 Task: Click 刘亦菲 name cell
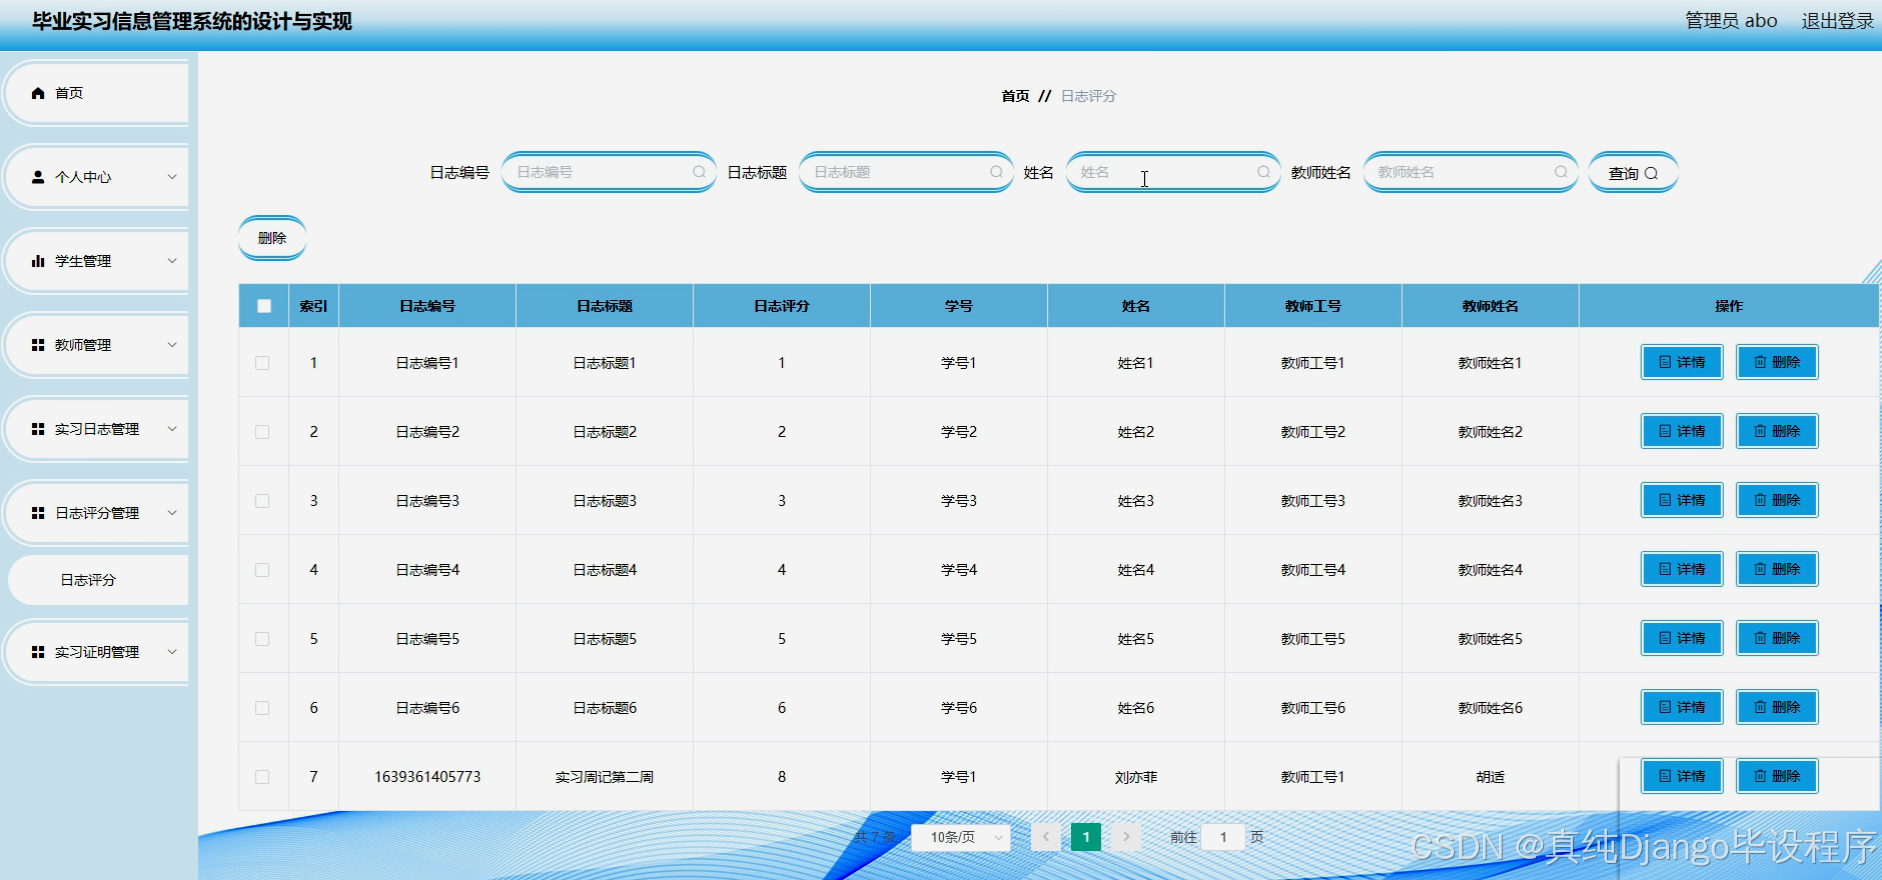click(1136, 777)
